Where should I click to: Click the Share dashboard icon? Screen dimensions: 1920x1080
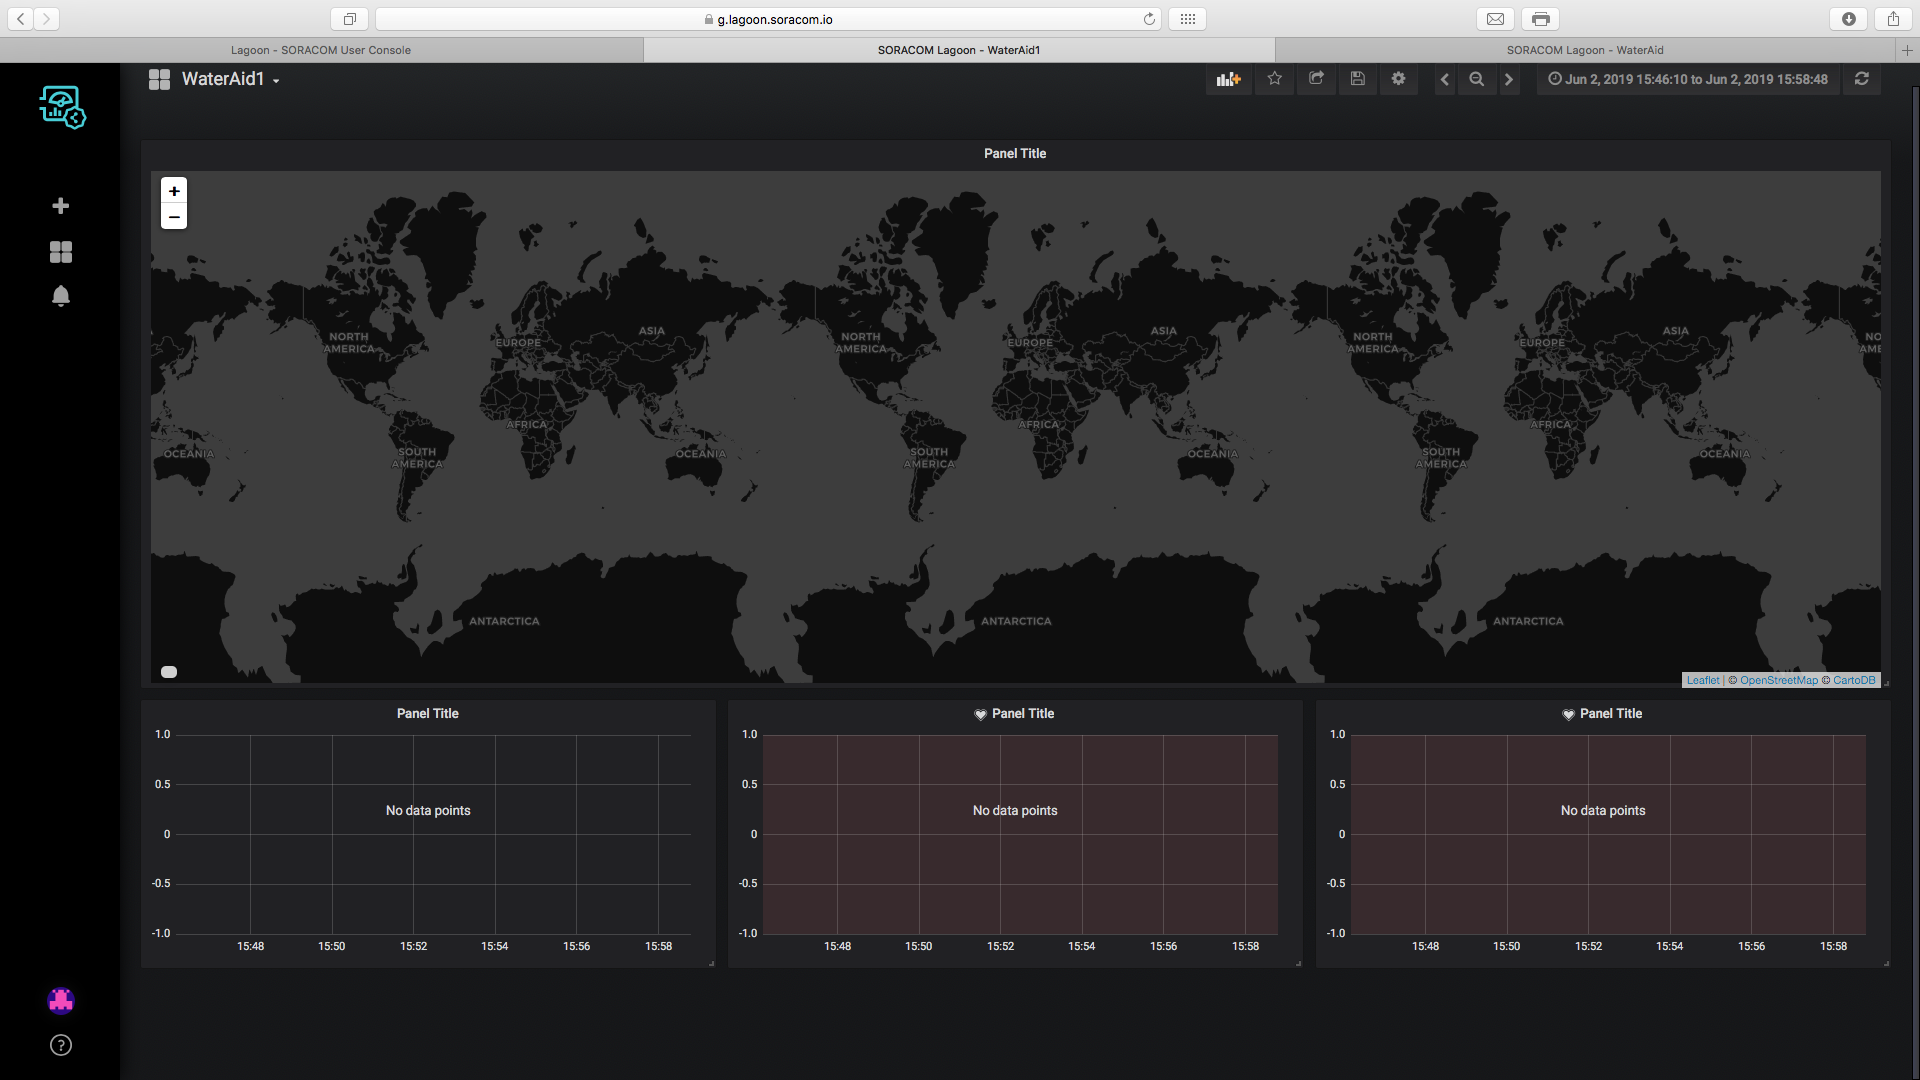coord(1316,79)
